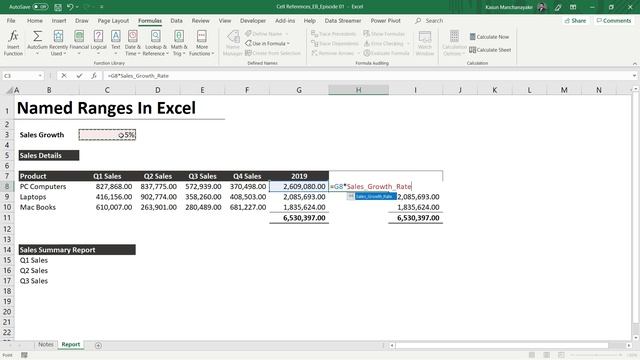Click the PC Computers cell

[x=49, y=187]
